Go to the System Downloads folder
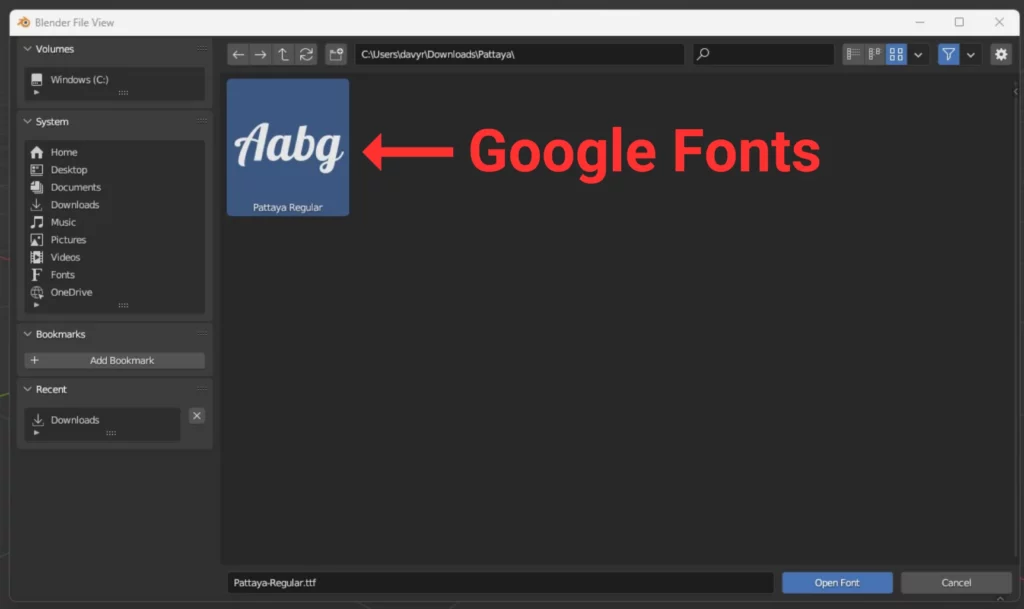 click(x=114, y=205)
